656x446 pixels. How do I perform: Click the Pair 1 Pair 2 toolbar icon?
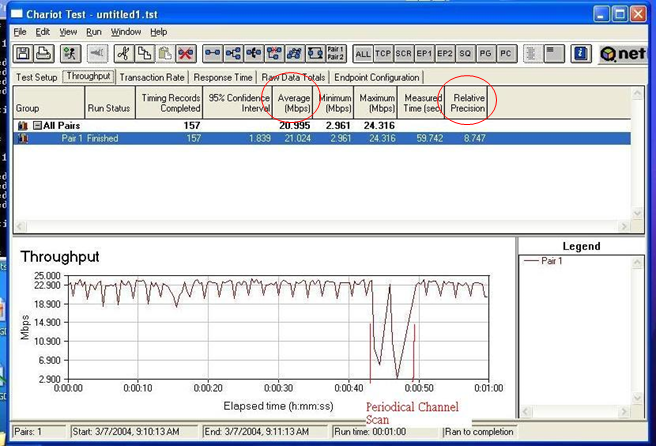(336, 54)
